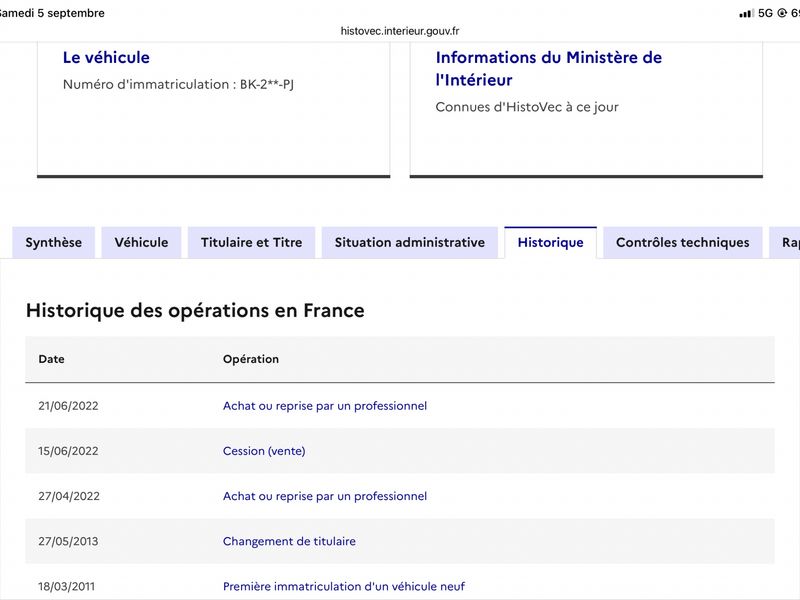This screenshot has width=800, height=600.
Task: Tap the cellular signal bars icon
Action: pos(746,13)
